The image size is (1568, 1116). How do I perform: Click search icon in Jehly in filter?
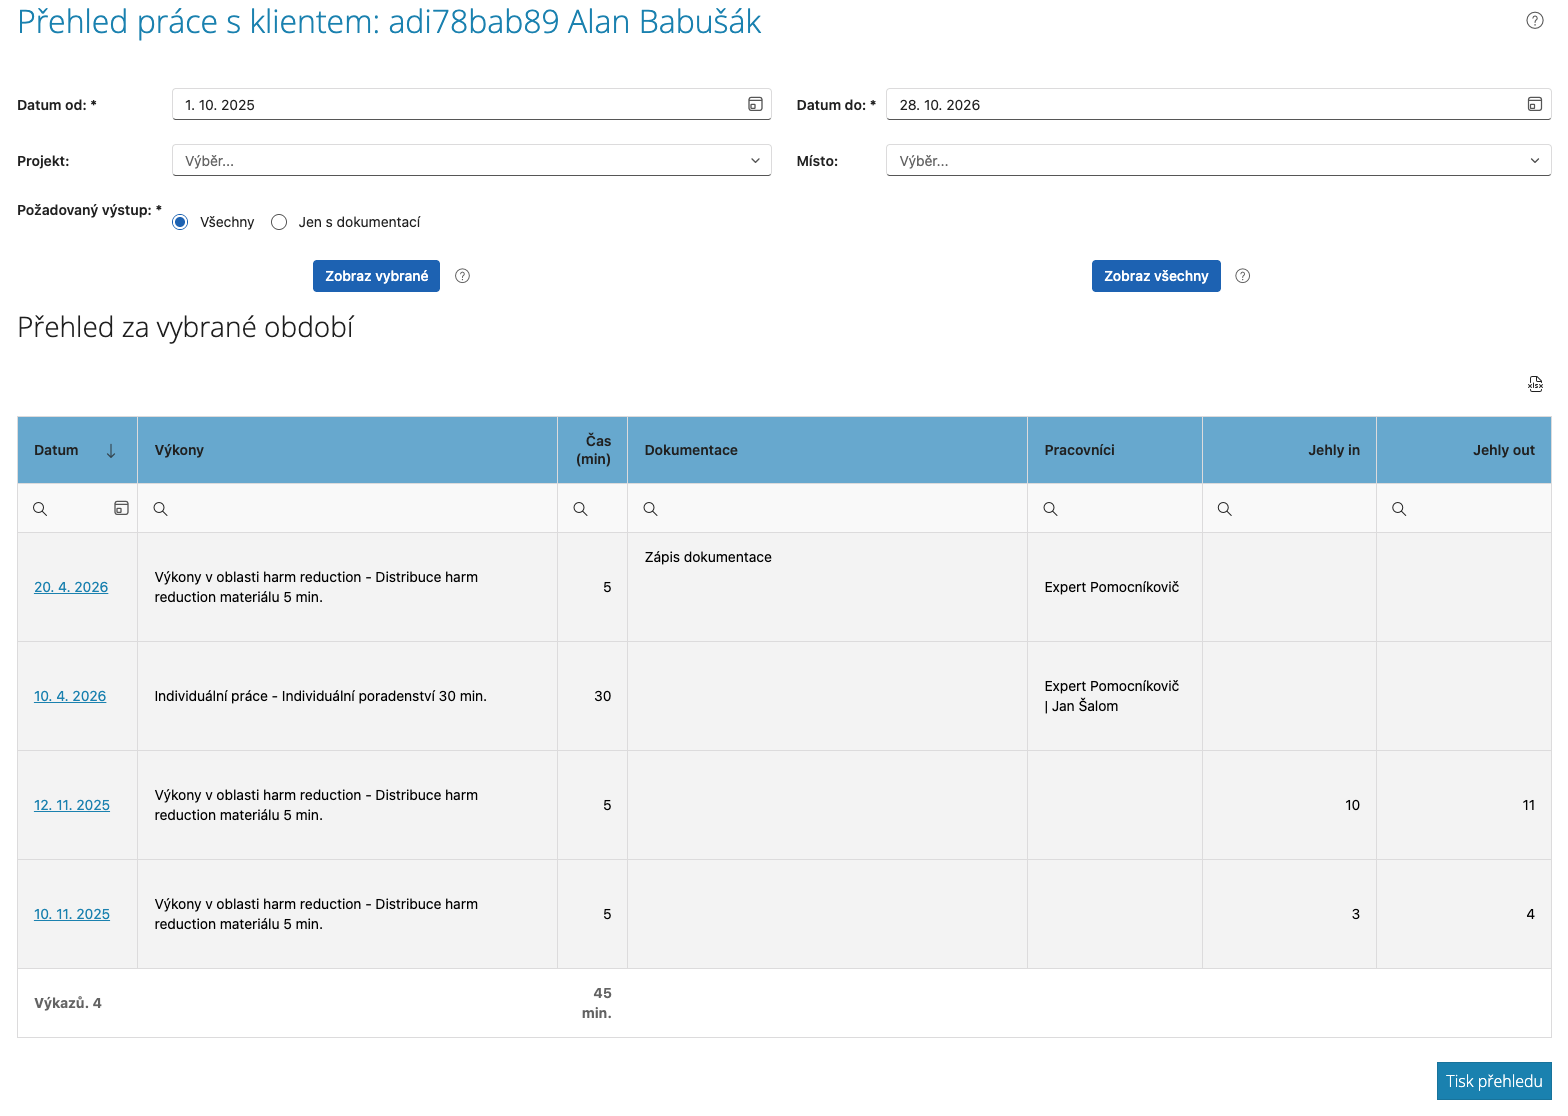coord(1225,509)
